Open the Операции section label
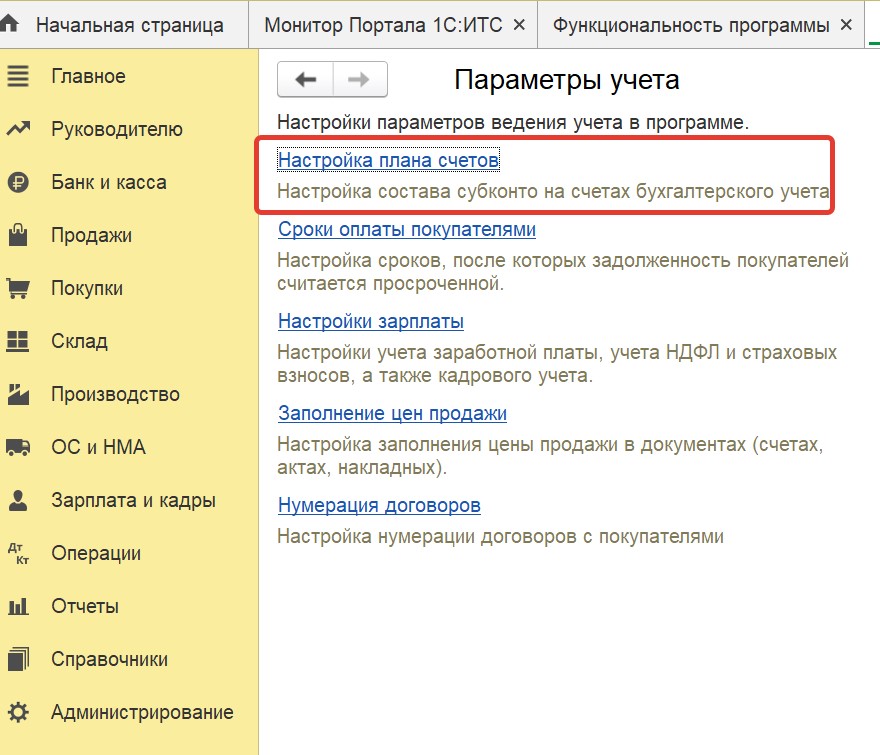 pos(96,553)
